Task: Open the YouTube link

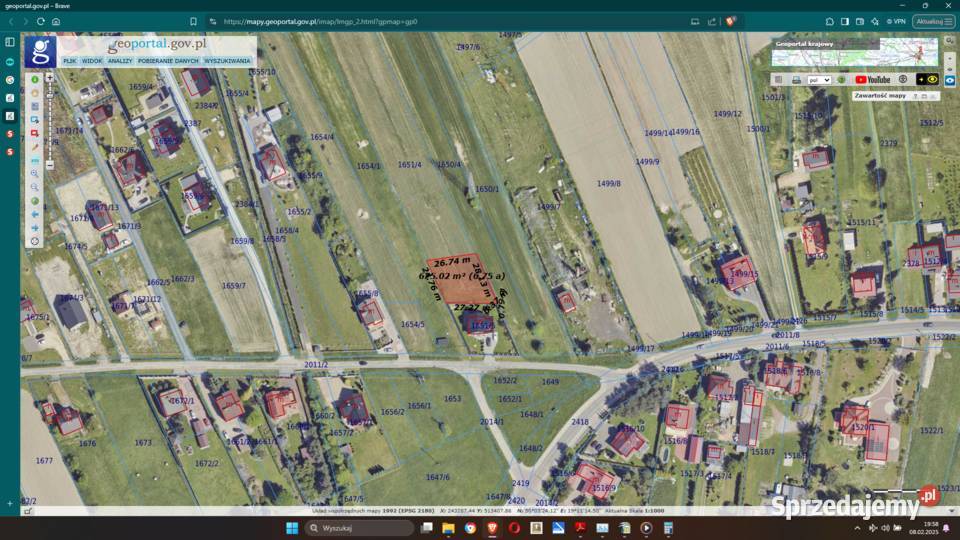Action: pyautogui.click(x=872, y=80)
